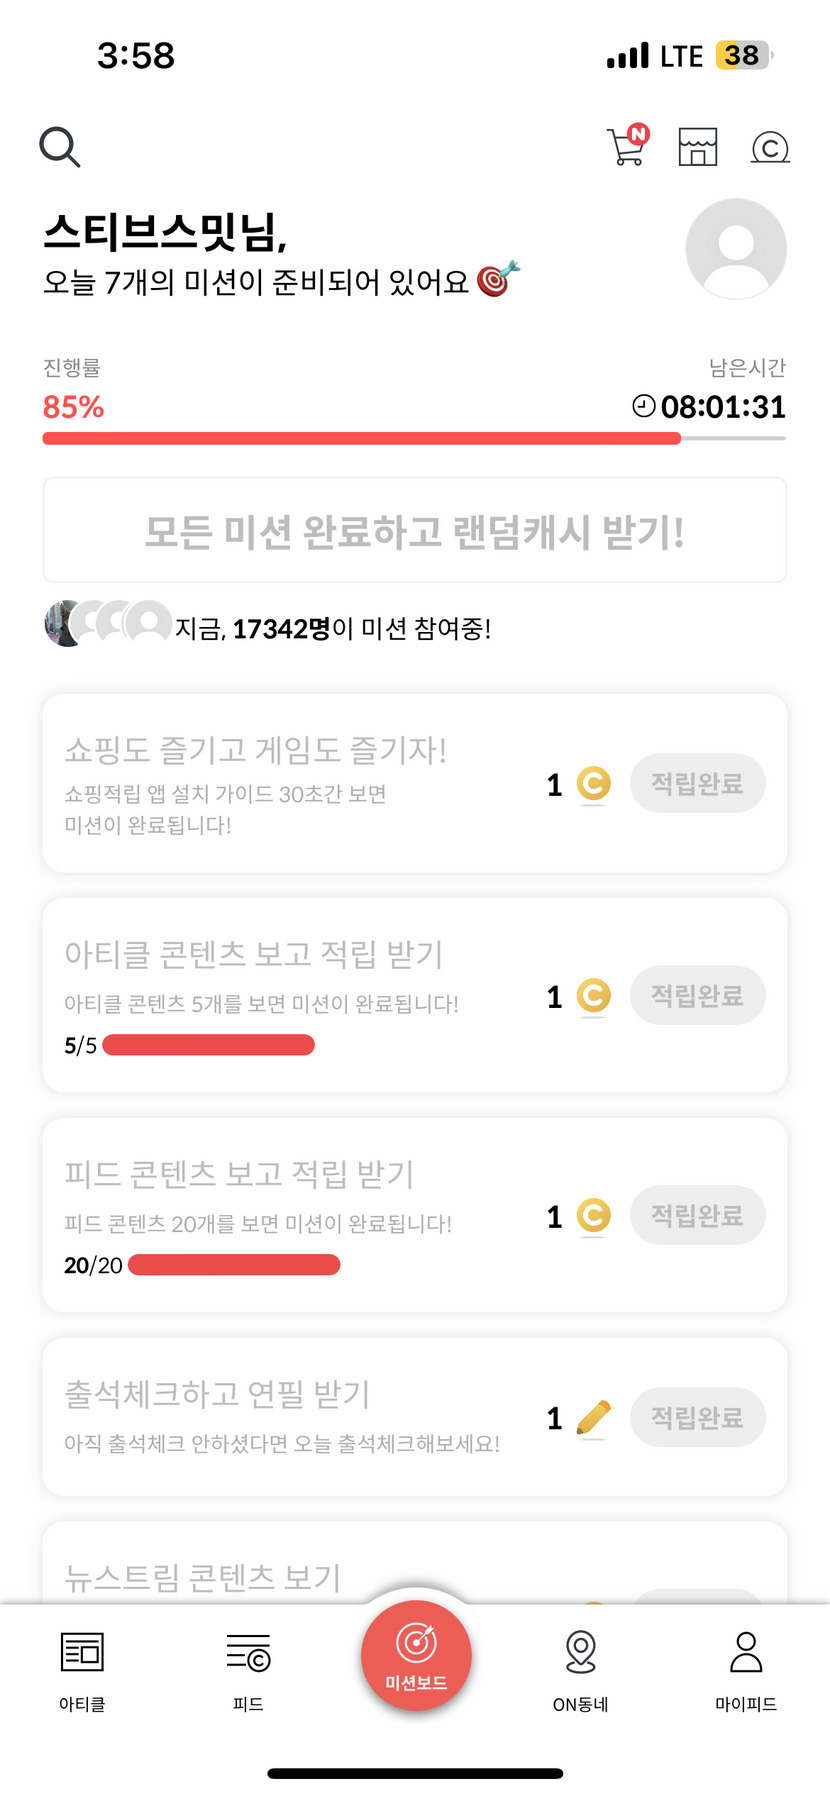Tap the 85% mission progress bar

click(x=413, y=438)
